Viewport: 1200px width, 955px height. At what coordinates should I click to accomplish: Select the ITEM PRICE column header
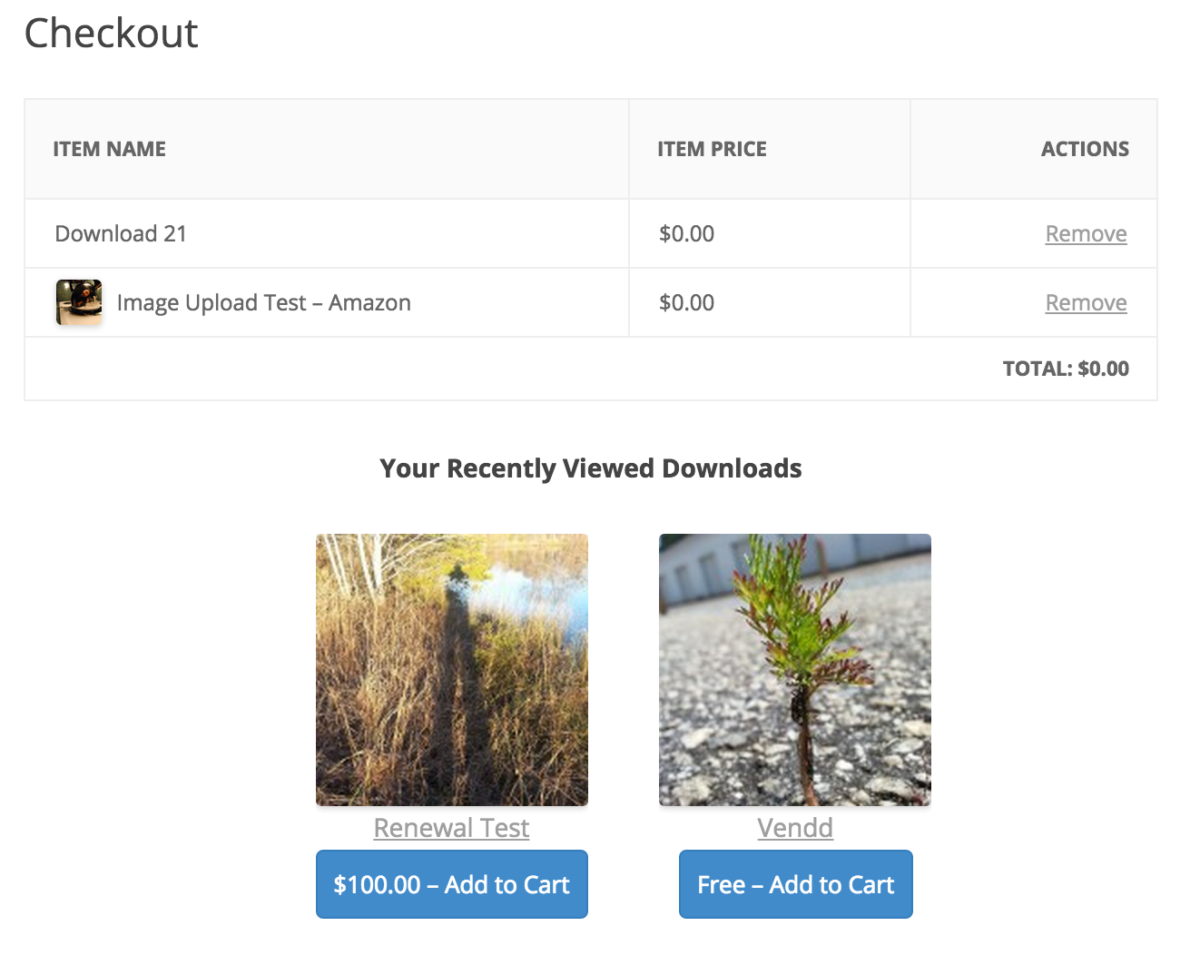pos(712,148)
